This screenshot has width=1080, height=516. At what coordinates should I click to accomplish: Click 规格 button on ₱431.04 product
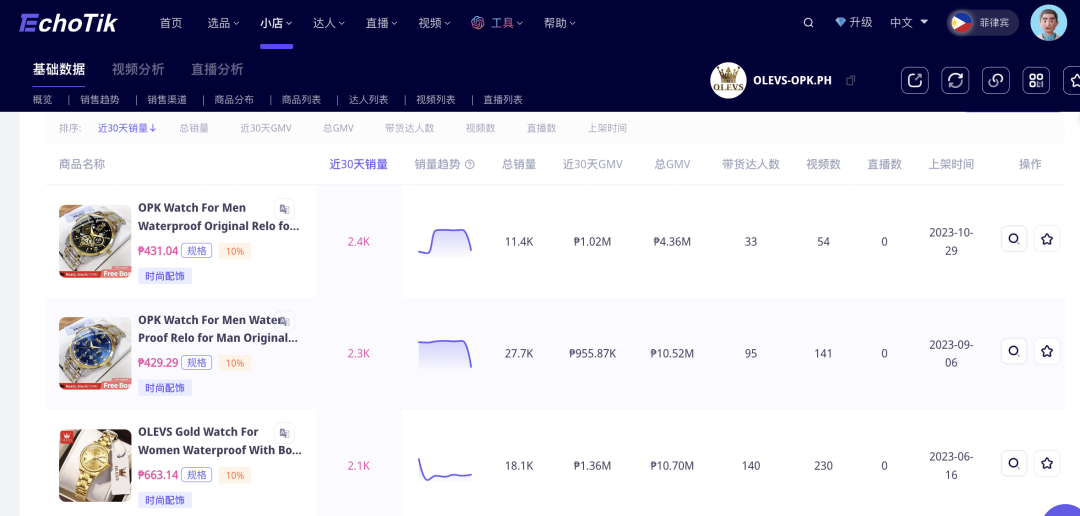click(x=196, y=251)
